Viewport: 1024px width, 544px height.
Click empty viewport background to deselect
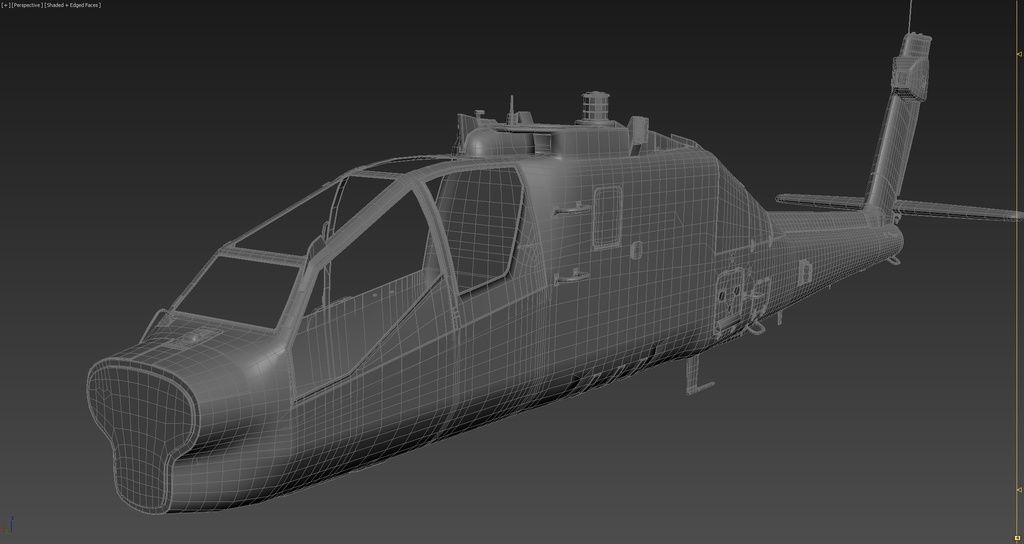150,120
